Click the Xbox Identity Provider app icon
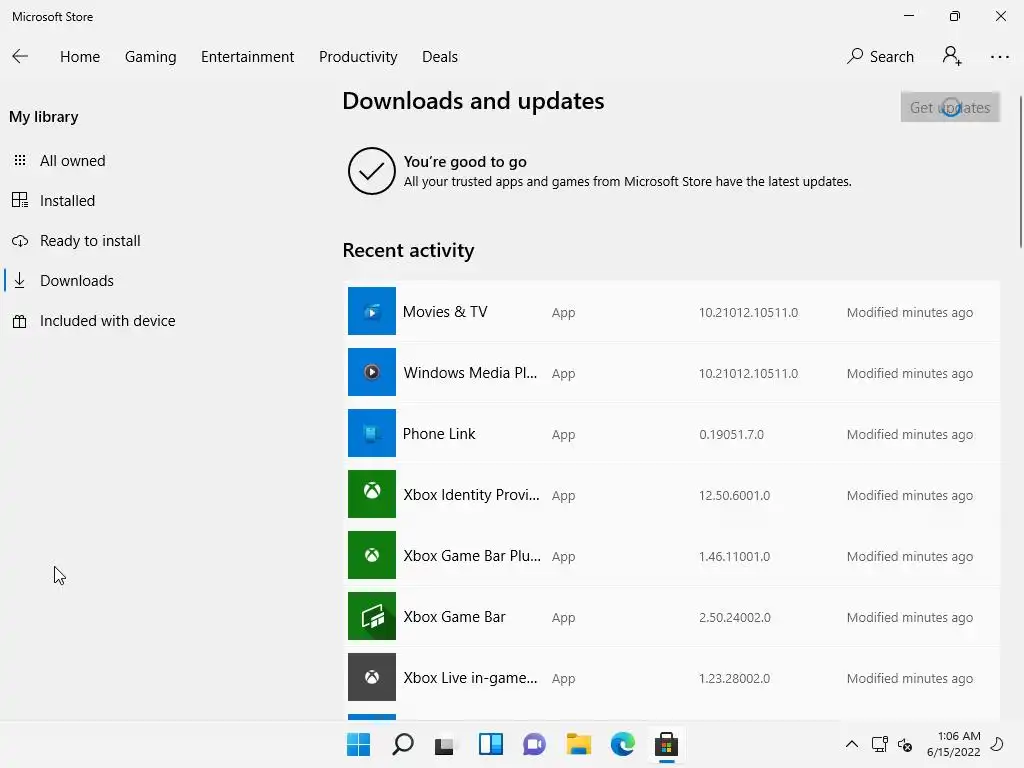Image resolution: width=1024 pixels, height=768 pixels. (372, 494)
